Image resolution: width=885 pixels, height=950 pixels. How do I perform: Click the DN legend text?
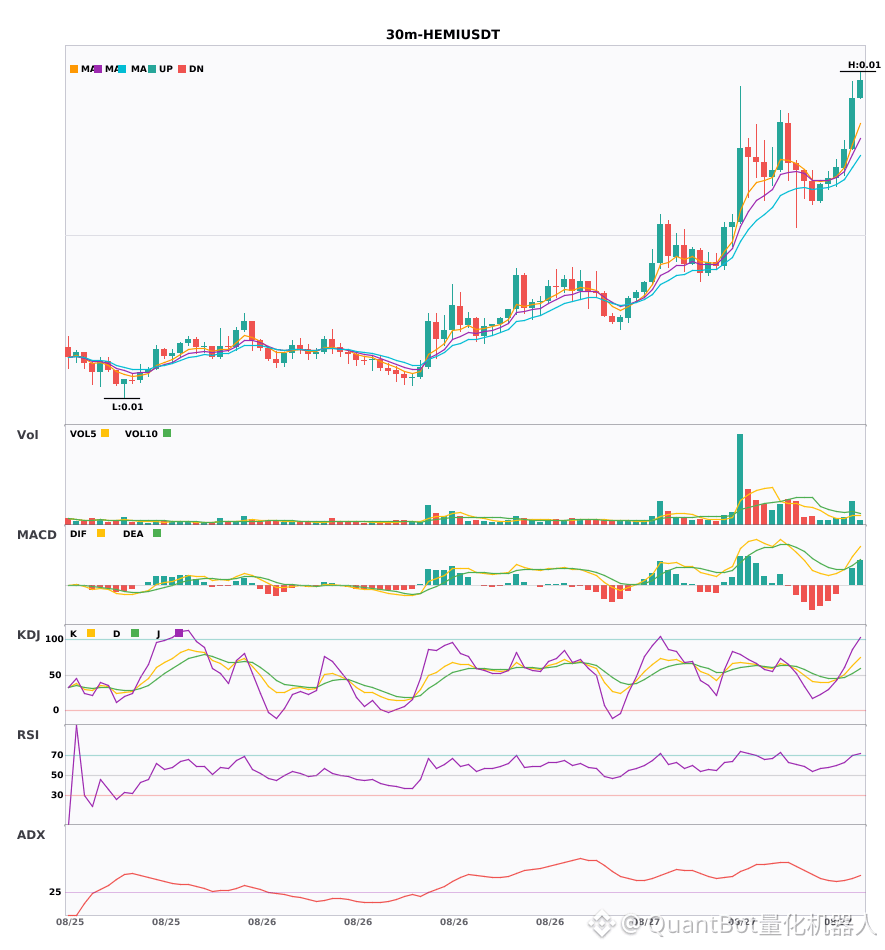click(x=196, y=69)
